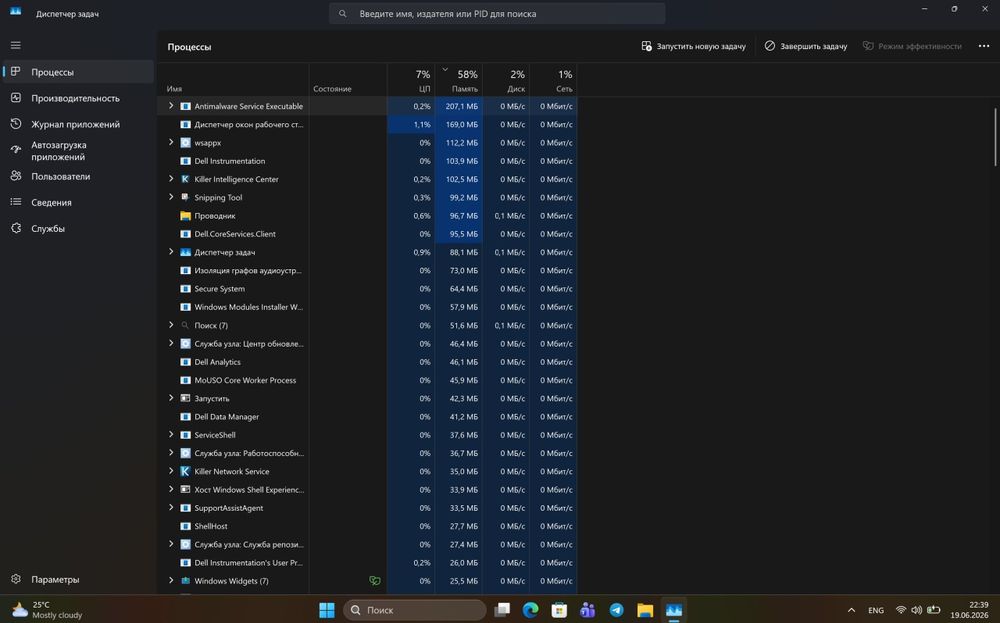
Task: Sort by ЦП column header
Action: [411, 80]
